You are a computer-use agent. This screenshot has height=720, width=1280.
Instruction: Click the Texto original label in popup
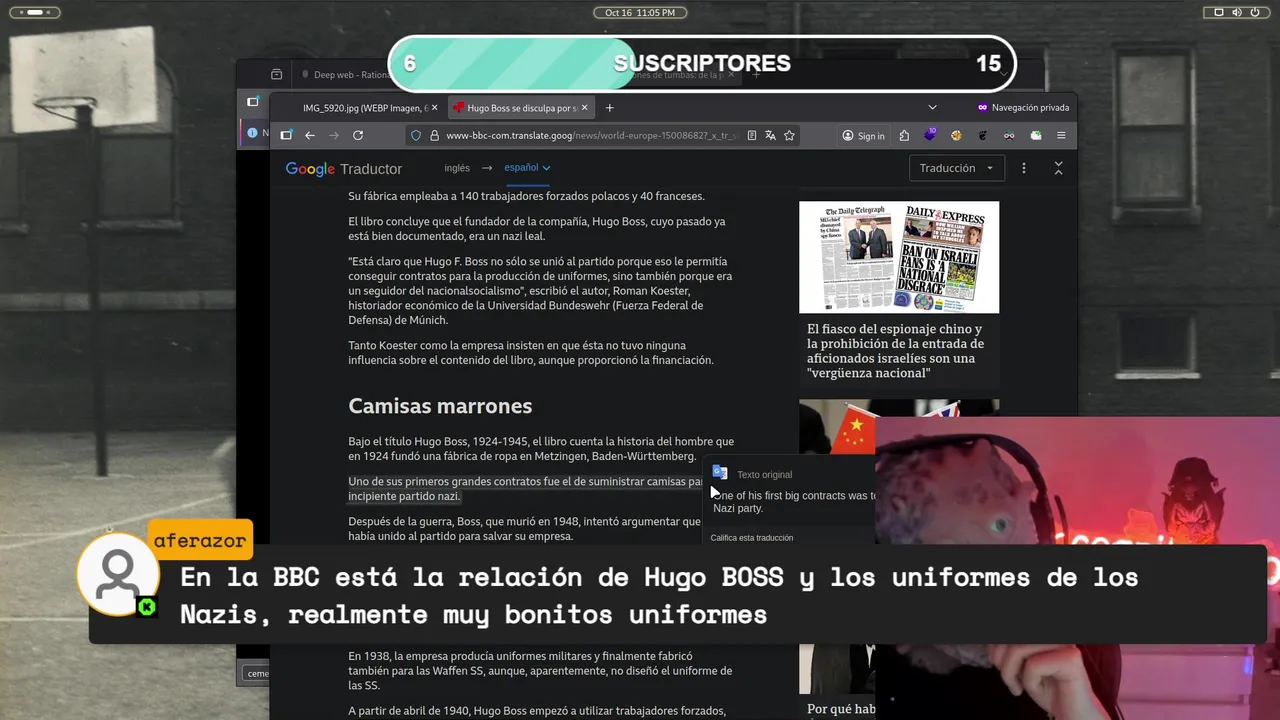pyautogui.click(x=764, y=475)
